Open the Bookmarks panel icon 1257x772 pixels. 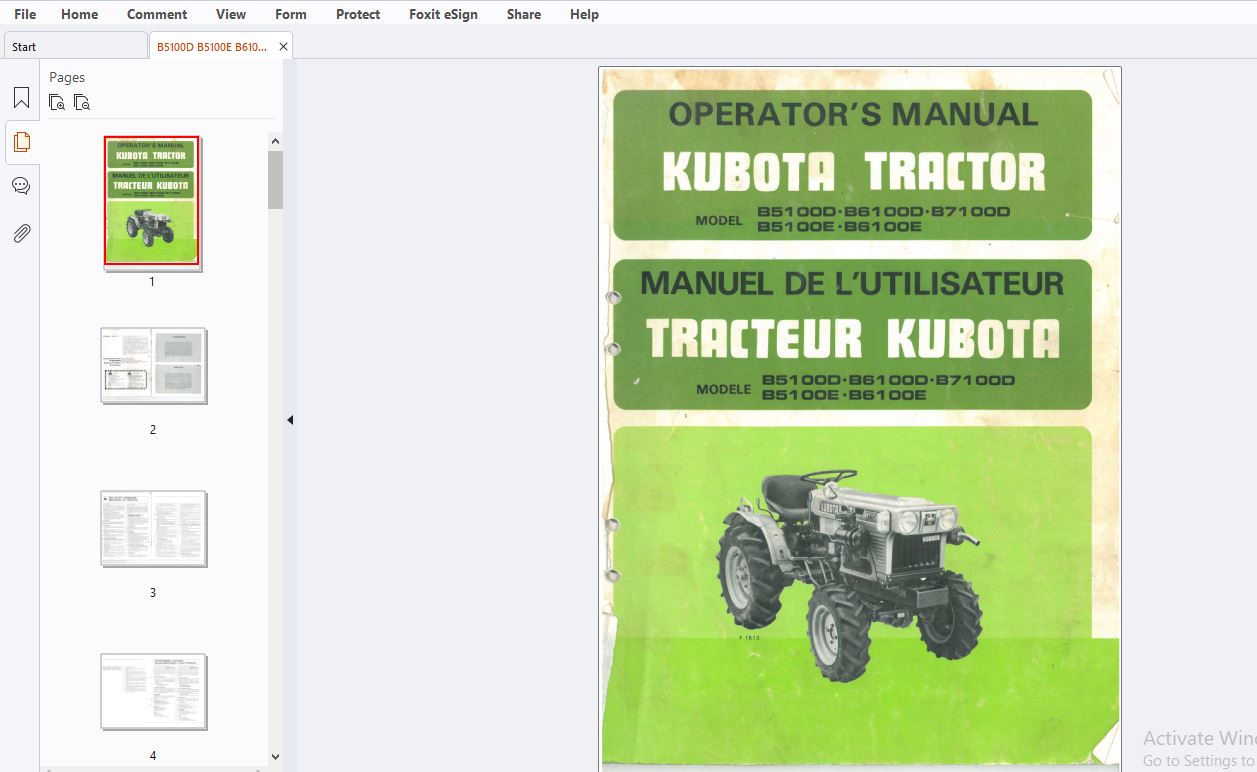tap(21, 98)
